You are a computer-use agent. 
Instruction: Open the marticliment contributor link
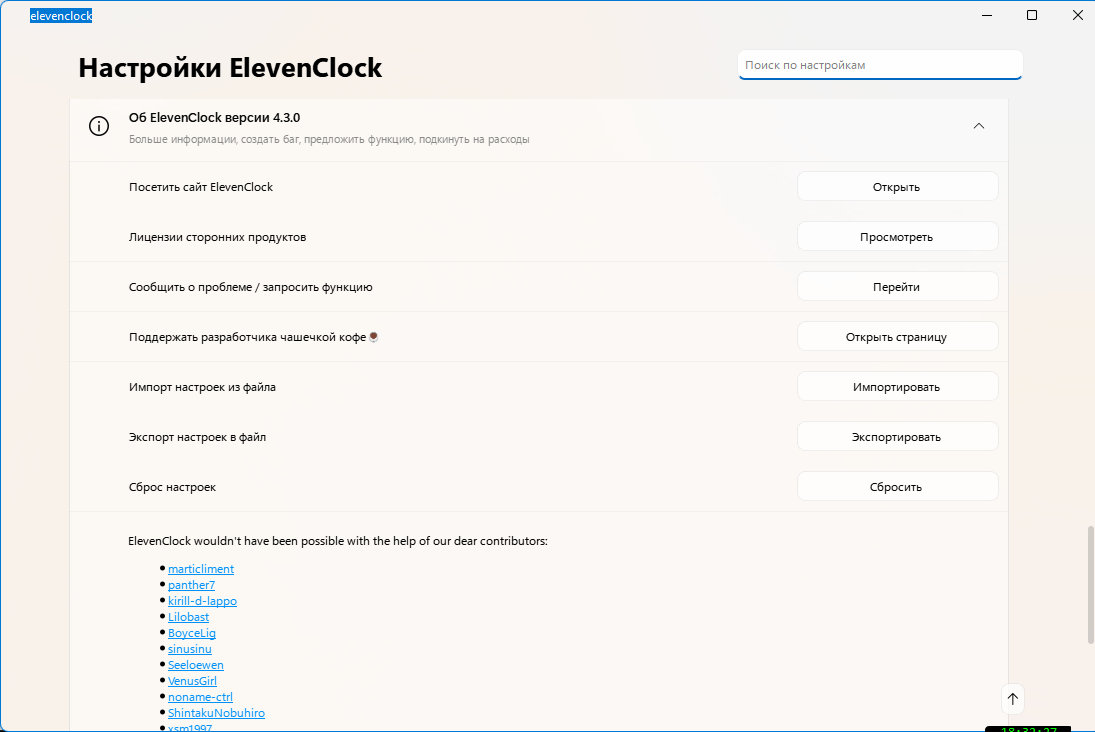[x=200, y=569]
